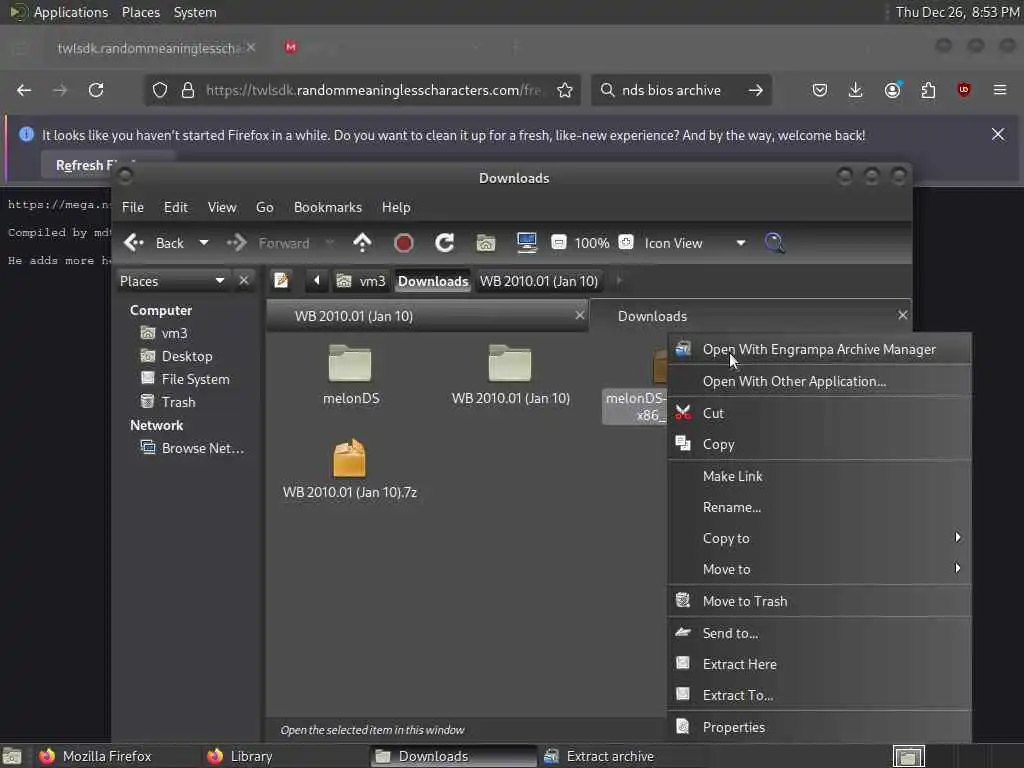Save page to Pocket icon
Viewport: 1024px width, 768px height.
pos(820,90)
